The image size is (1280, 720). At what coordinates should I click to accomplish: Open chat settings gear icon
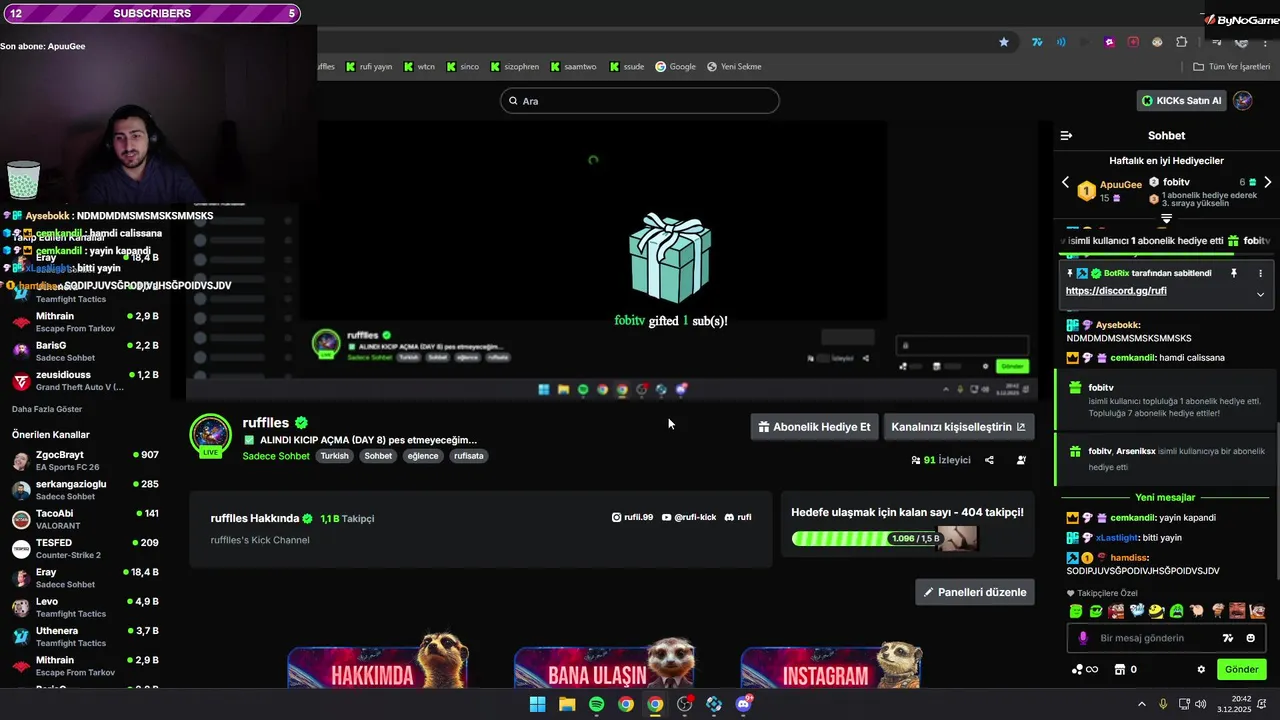pyautogui.click(x=1201, y=669)
